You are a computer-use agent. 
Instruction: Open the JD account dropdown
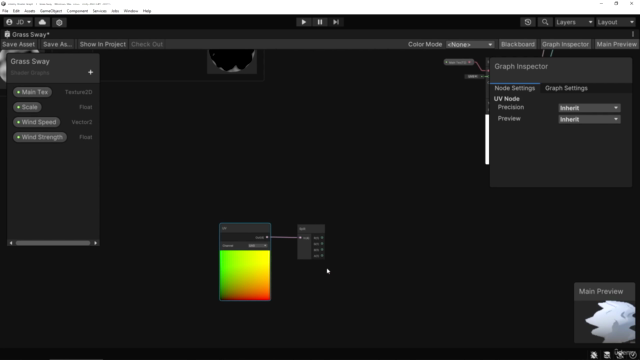pyautogui.click(x=18, y=22)
